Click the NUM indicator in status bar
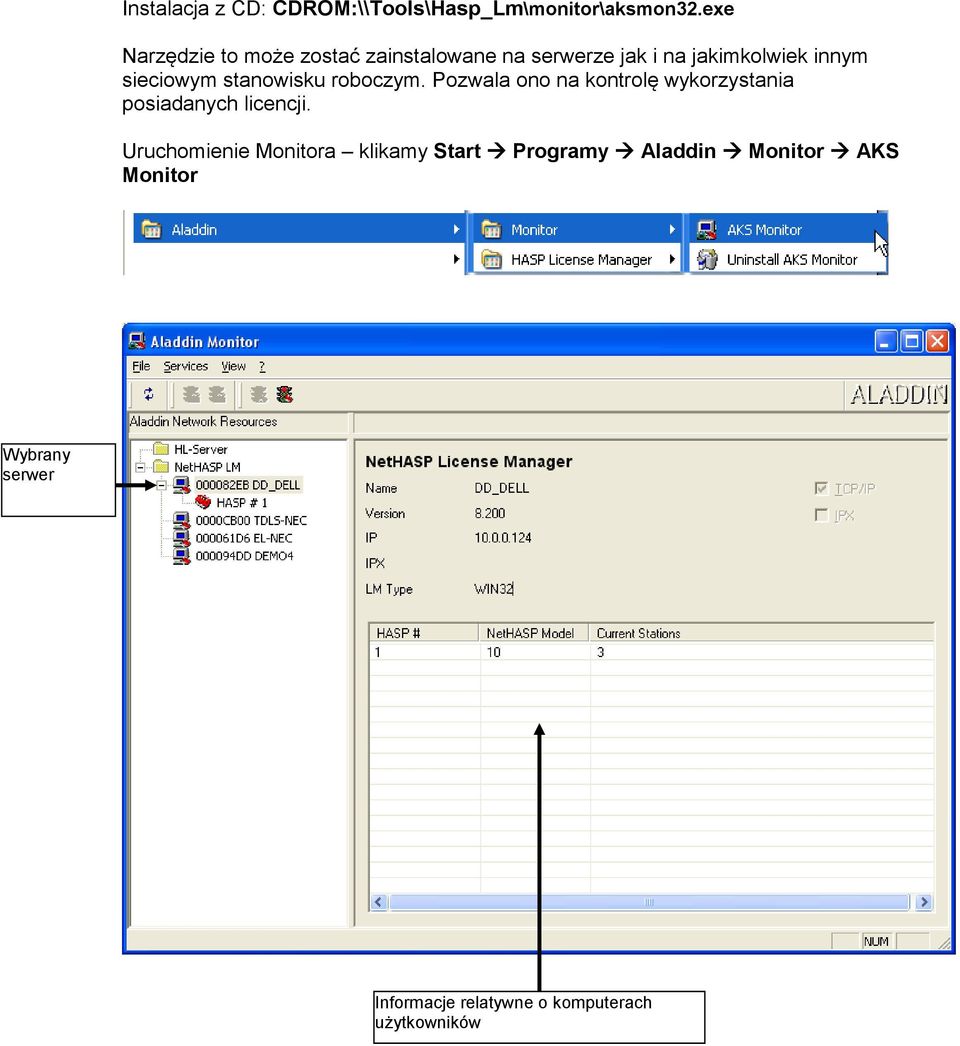Viewport: 960px width, 1046px height. (876, 941)
